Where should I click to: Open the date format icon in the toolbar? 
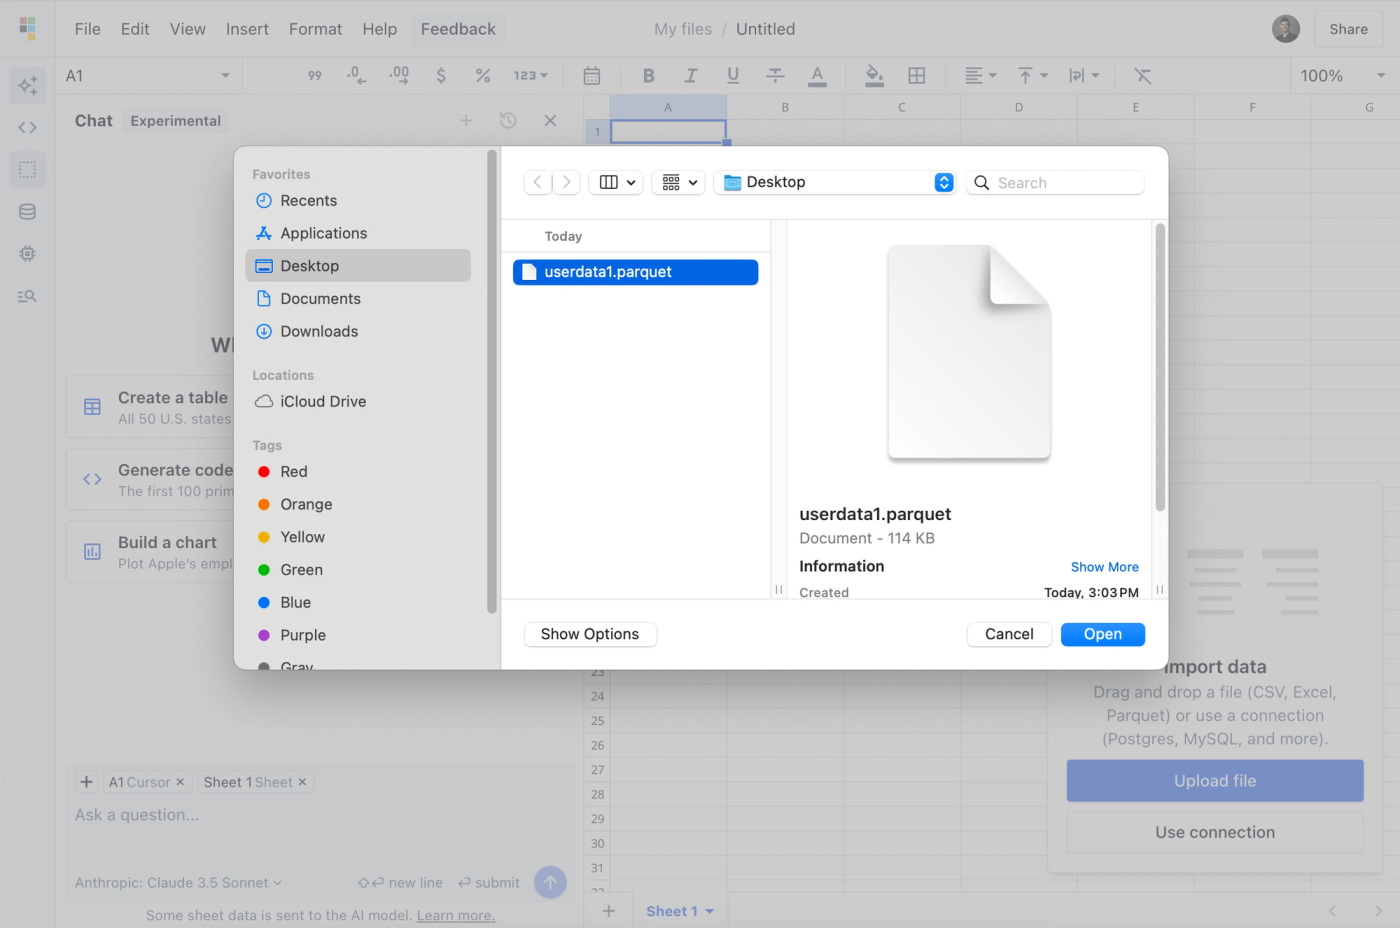point(592,75)
